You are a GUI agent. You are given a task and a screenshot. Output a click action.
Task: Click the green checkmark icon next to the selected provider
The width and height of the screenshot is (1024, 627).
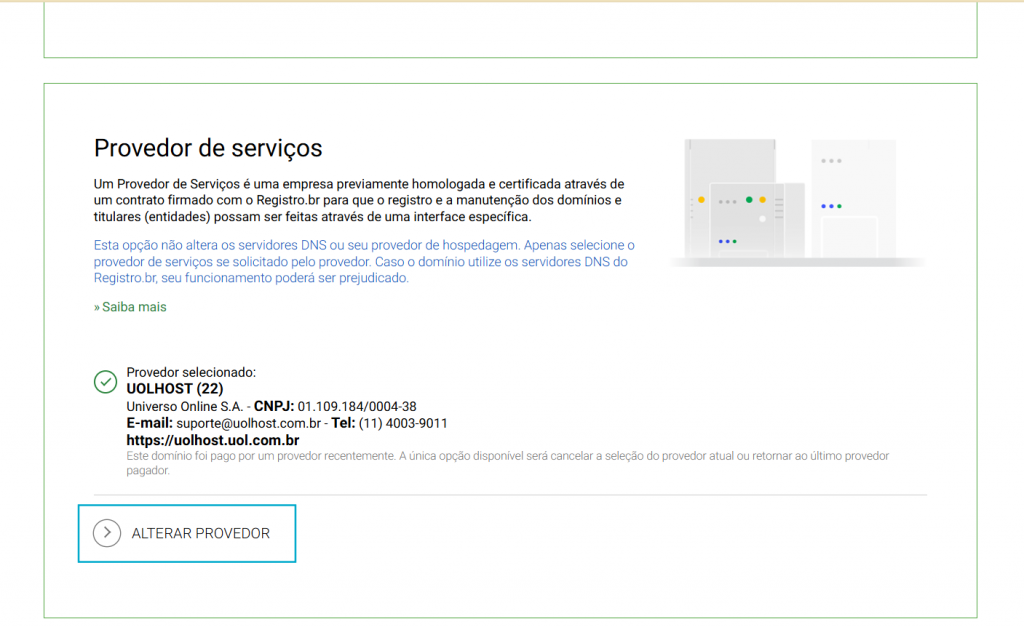(105, 381)
